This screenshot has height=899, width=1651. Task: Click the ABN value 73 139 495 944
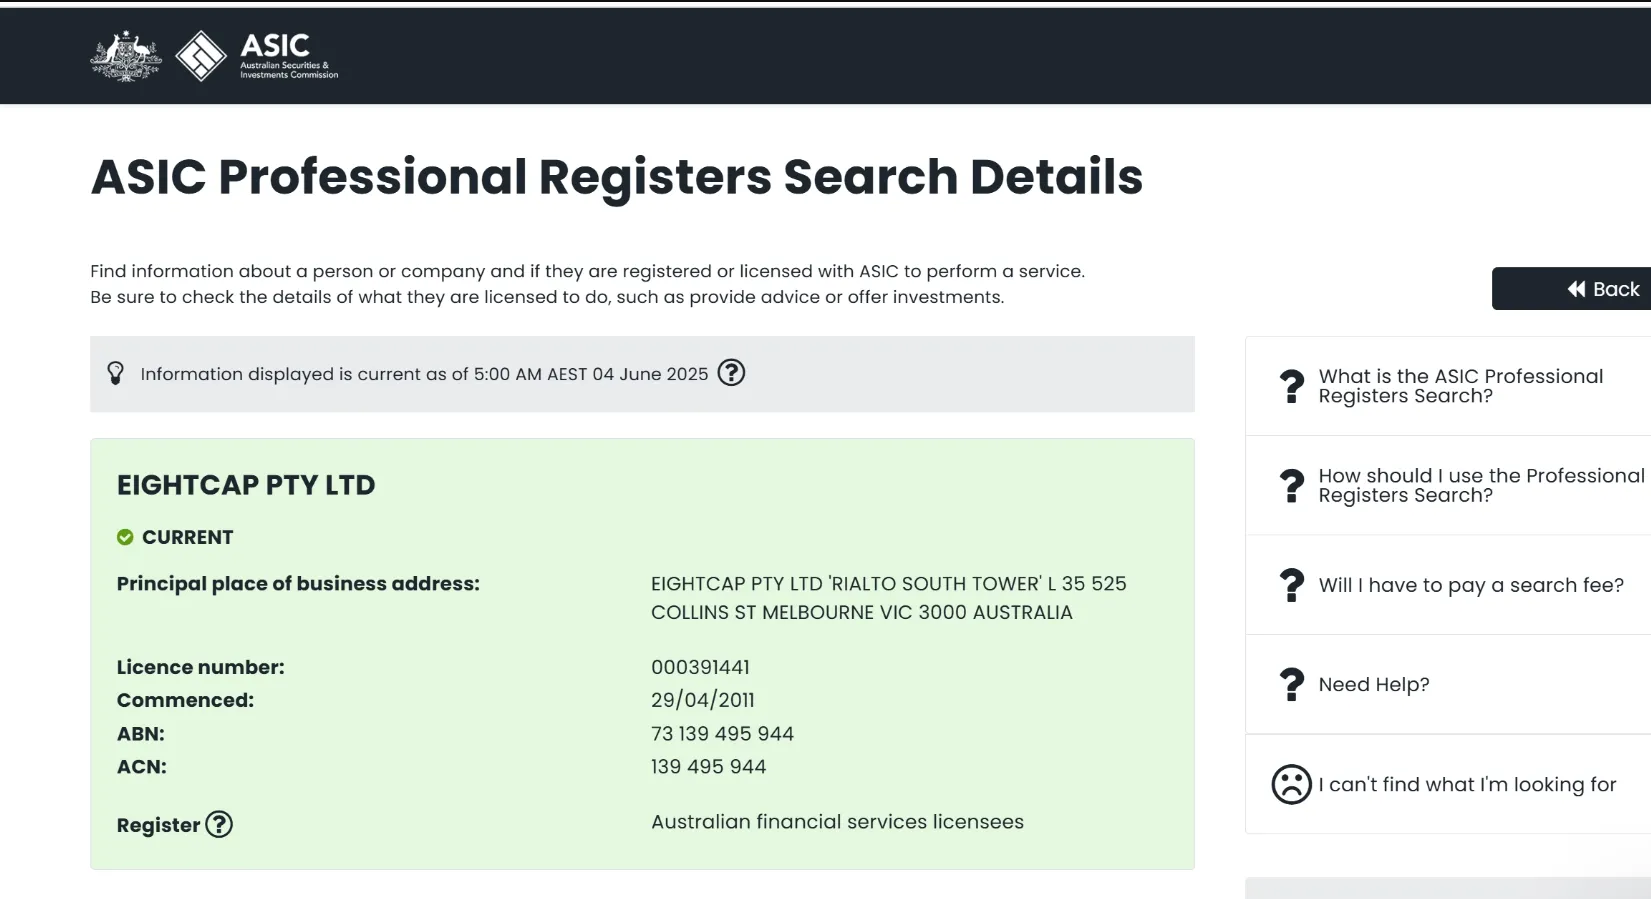point(722,734)
